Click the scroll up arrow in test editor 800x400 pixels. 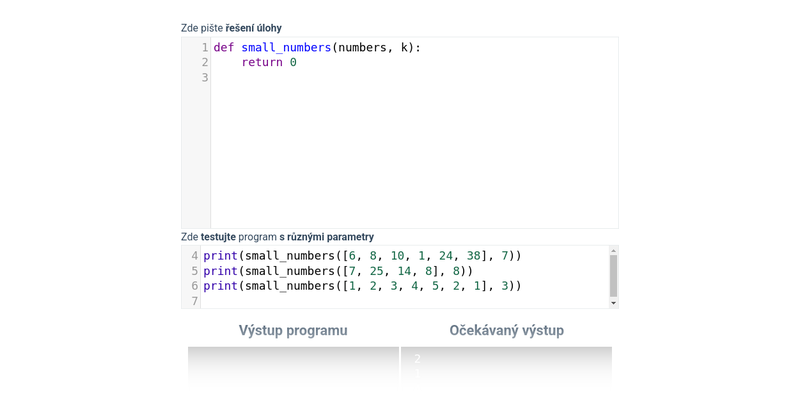point(613,251)
